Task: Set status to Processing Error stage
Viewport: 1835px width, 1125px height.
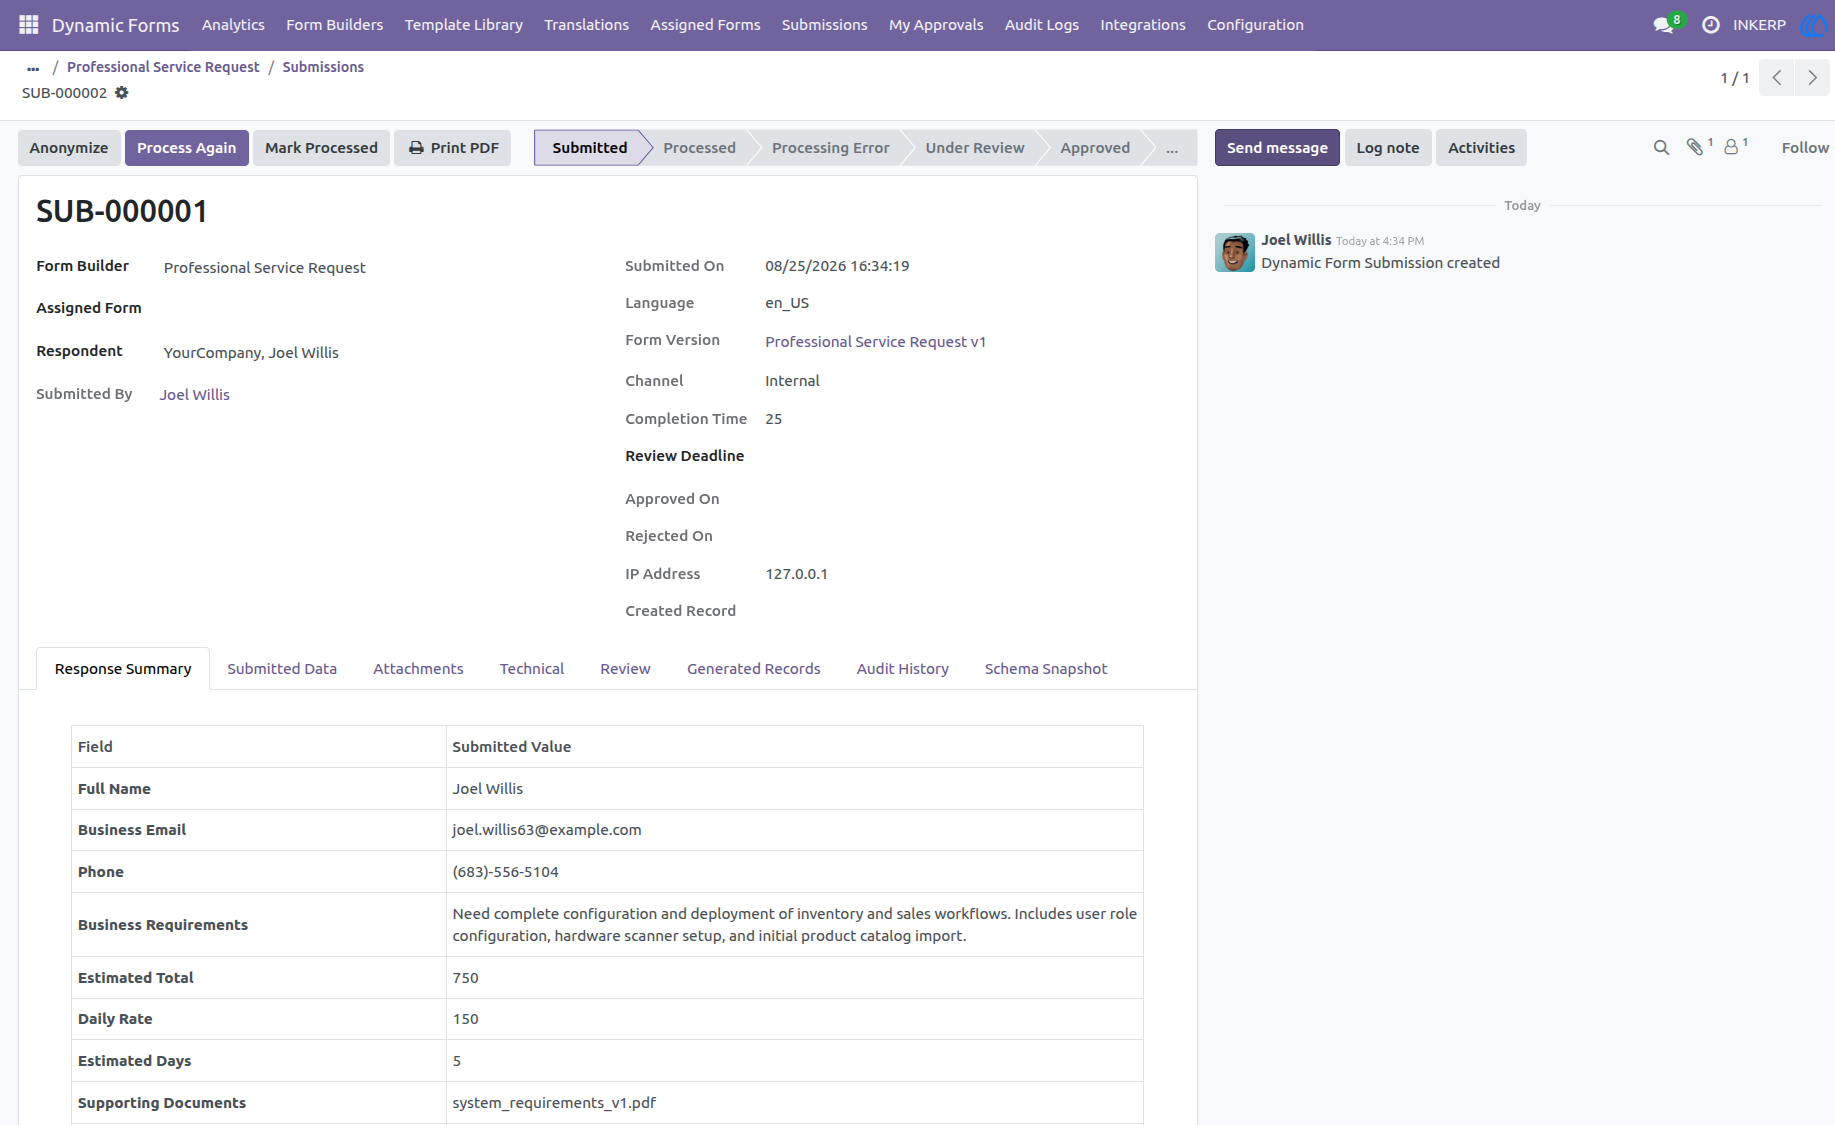Action: [830, 148]
